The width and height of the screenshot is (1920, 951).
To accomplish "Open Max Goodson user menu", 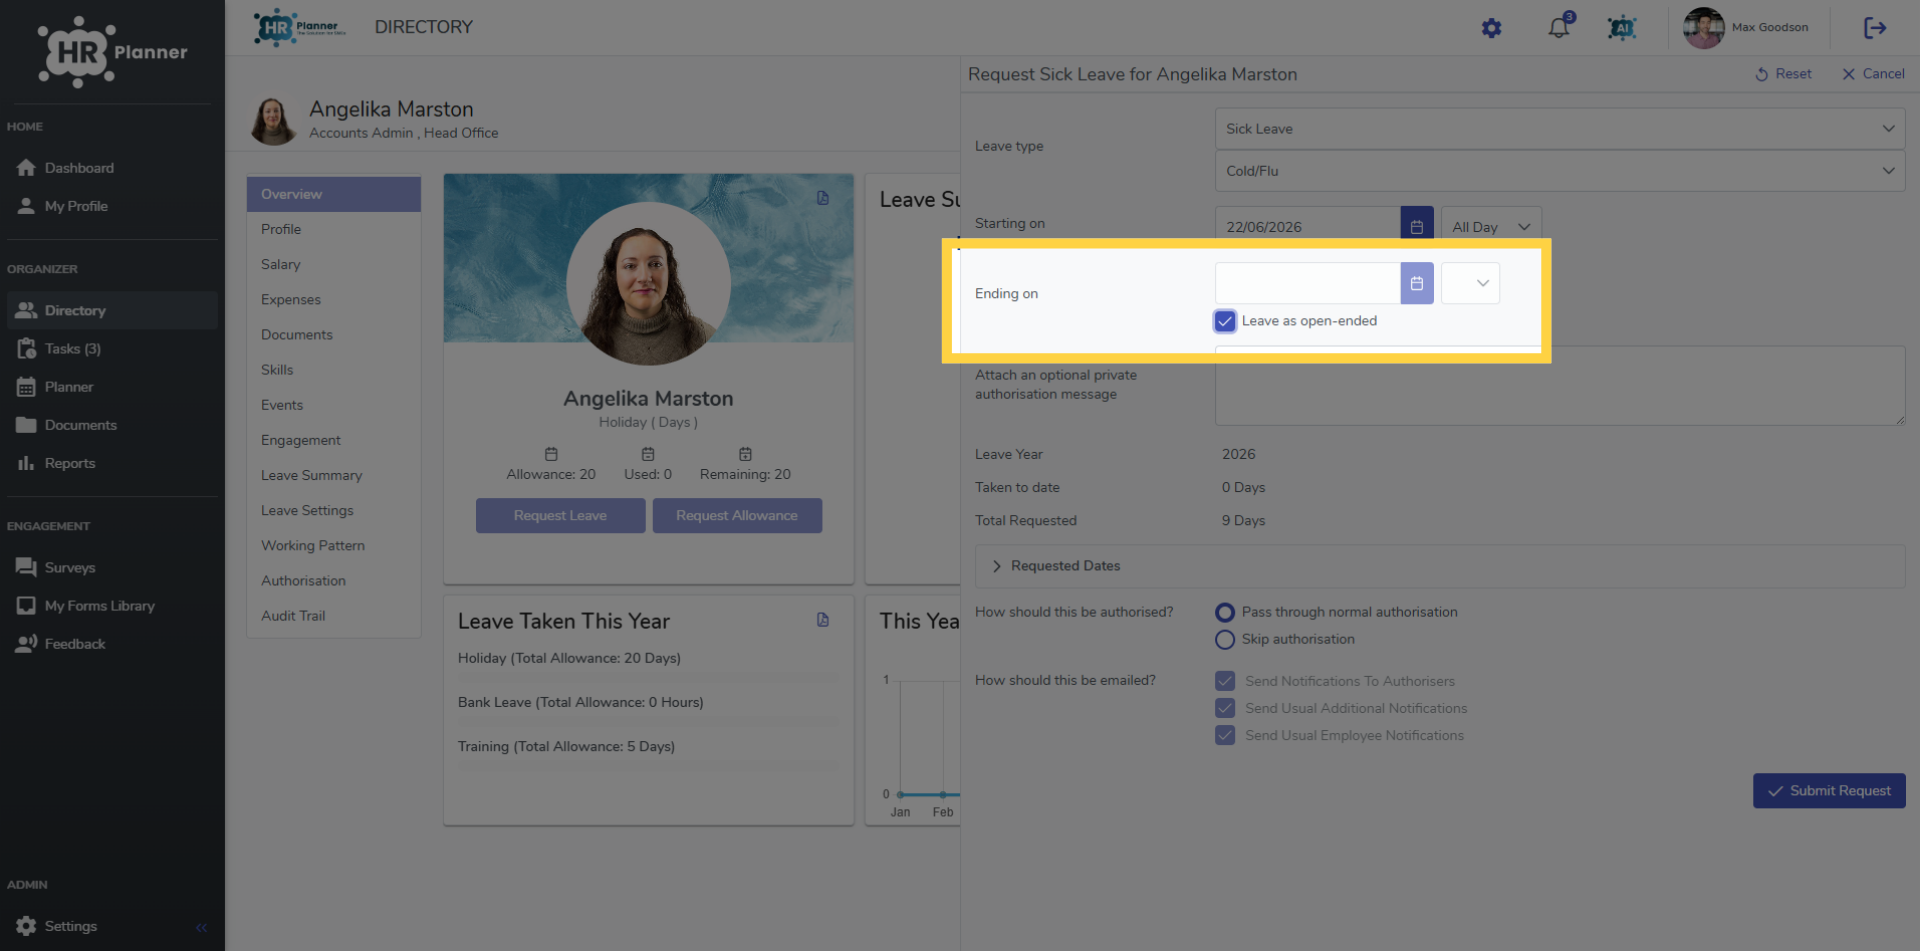I will [1747, 27].
